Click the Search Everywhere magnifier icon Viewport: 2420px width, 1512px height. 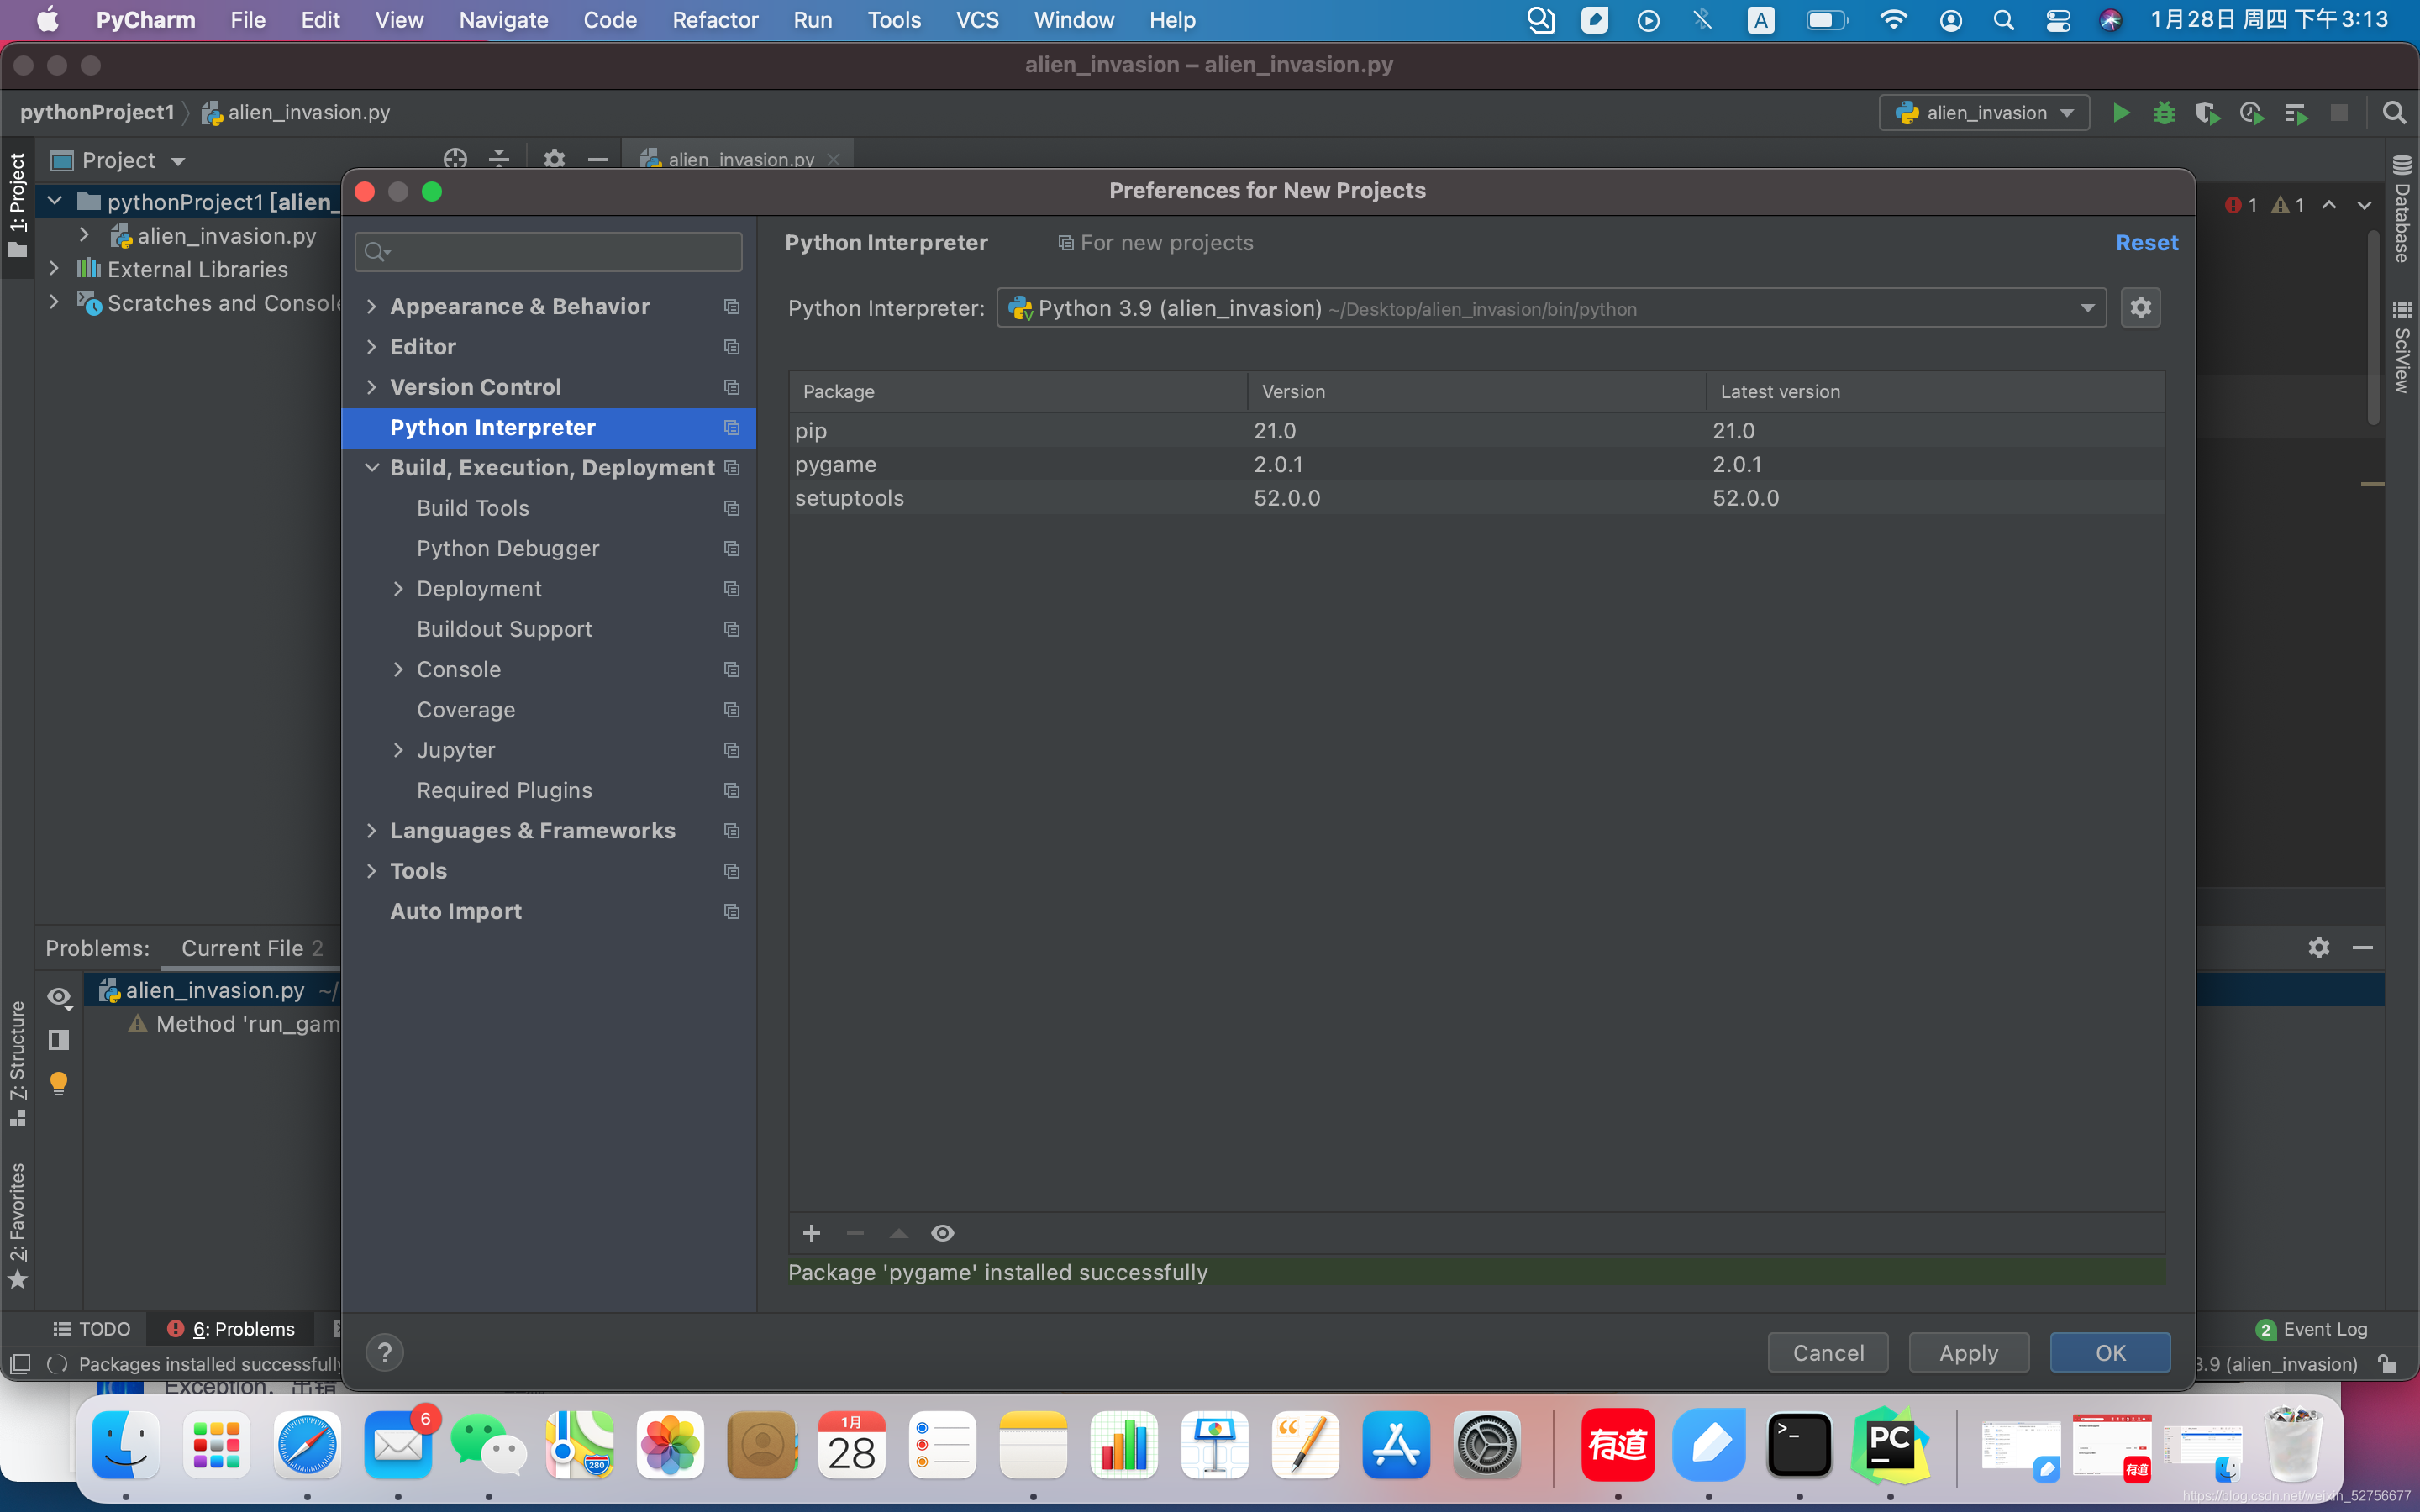point(2394,113)
